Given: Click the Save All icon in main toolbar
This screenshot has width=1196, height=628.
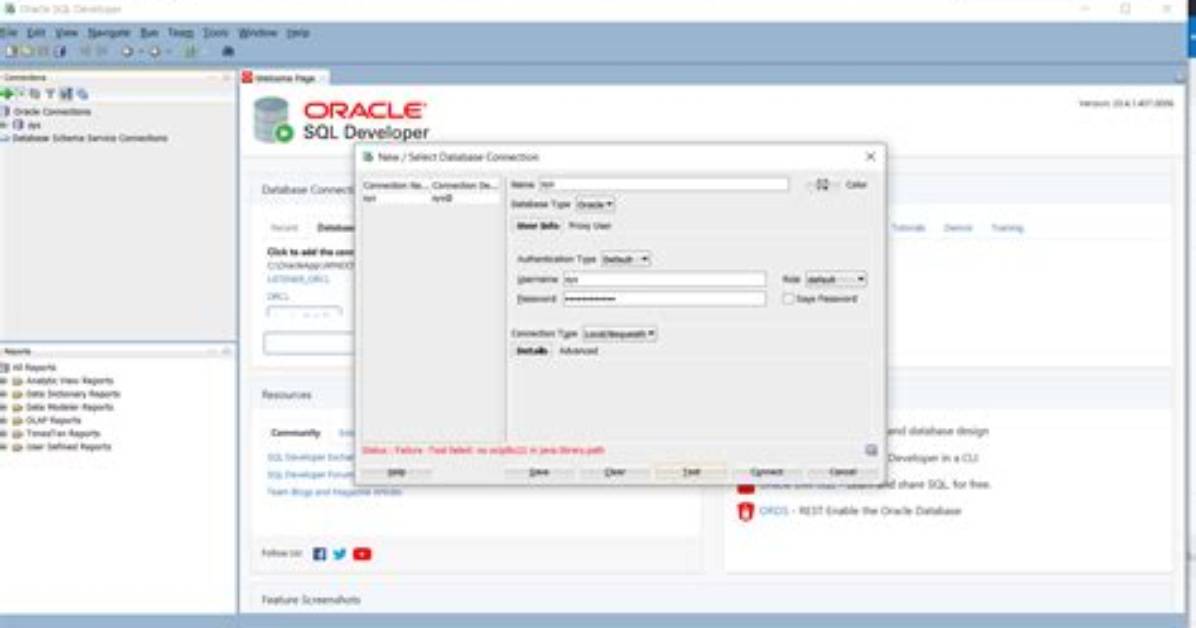Looking at the screenshot, I should [x=60, y=51].
